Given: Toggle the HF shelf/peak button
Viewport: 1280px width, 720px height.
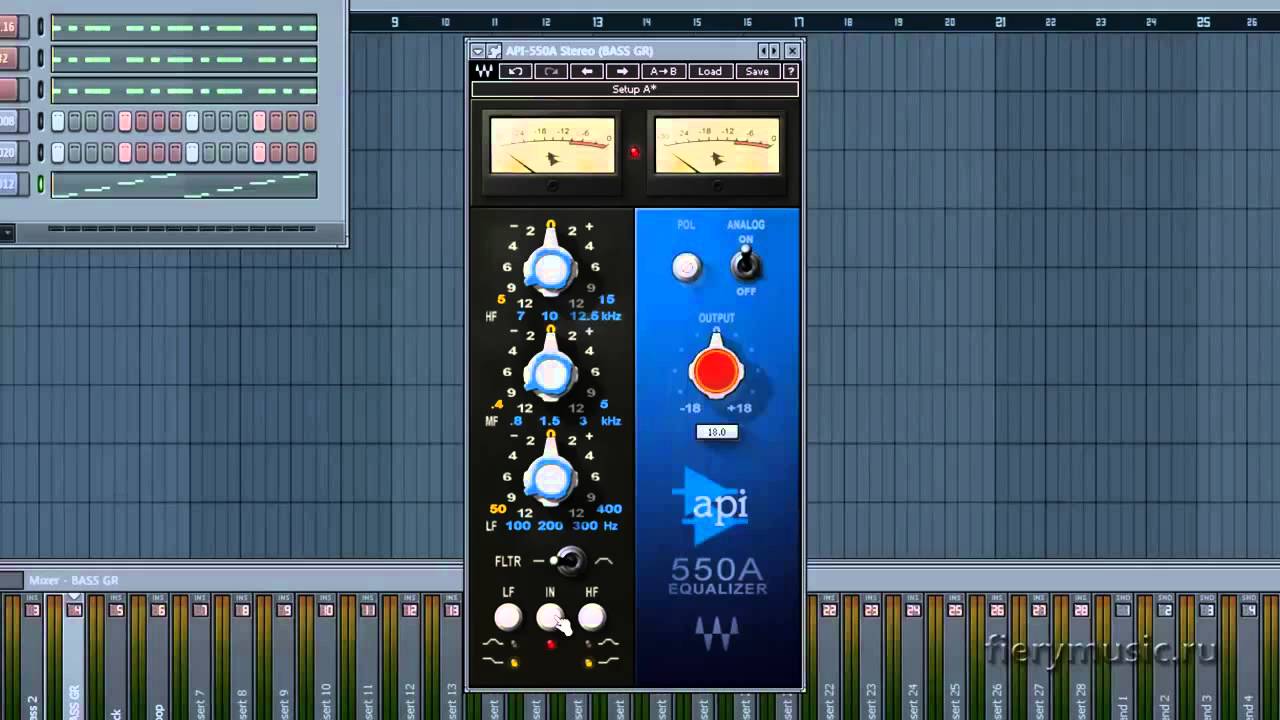Looking at the screenshot, I should click(x=592, y=618).
